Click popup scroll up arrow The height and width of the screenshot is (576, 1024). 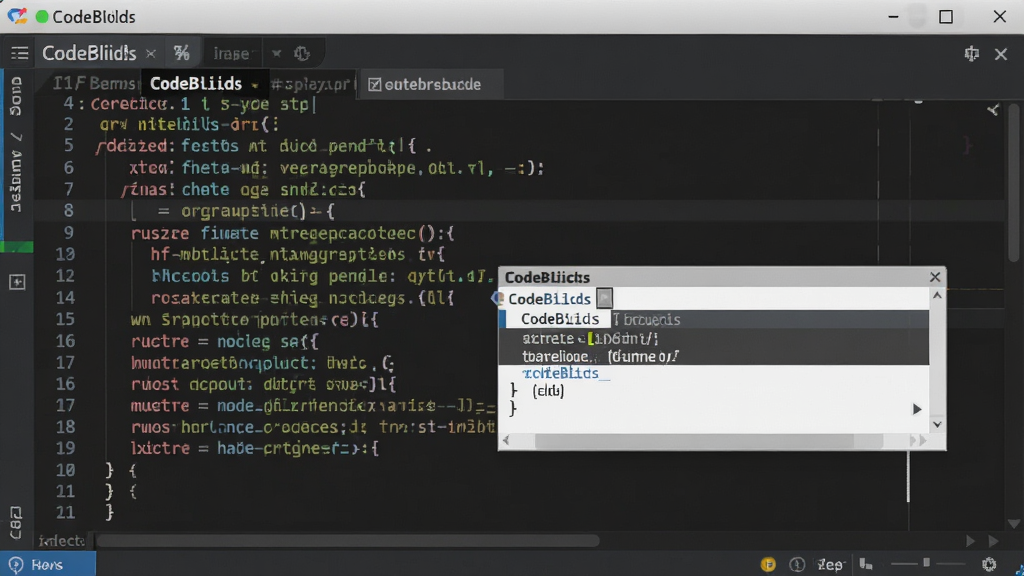[x=937, y=296]
